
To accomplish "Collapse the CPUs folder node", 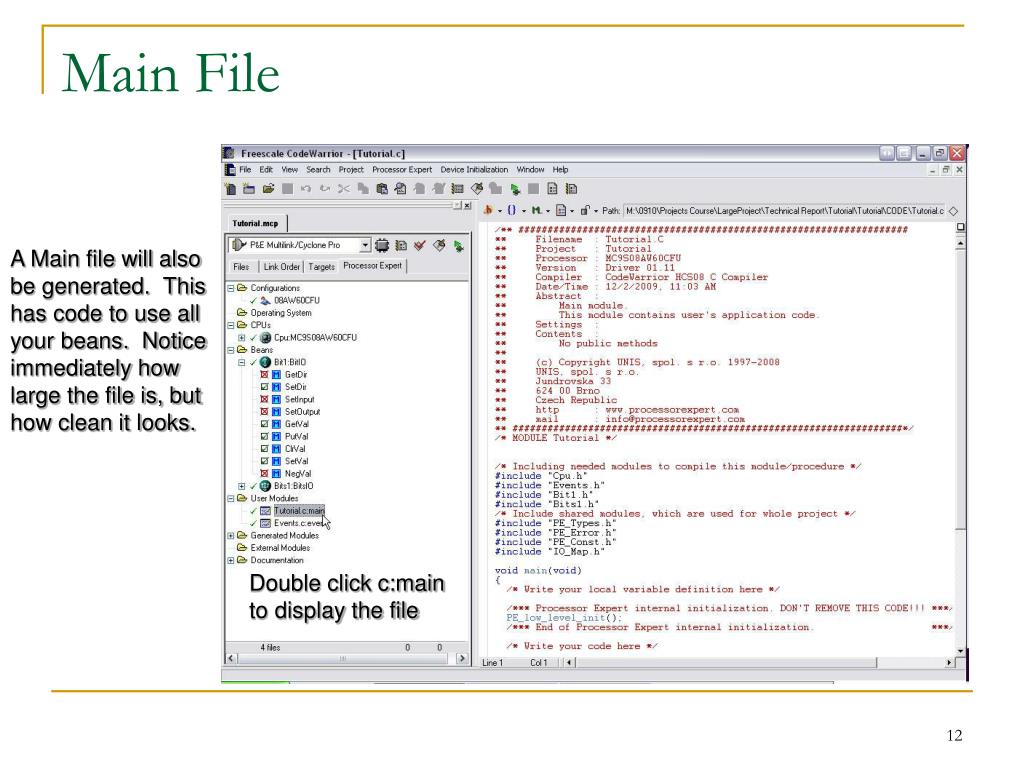I will (231, 325).
